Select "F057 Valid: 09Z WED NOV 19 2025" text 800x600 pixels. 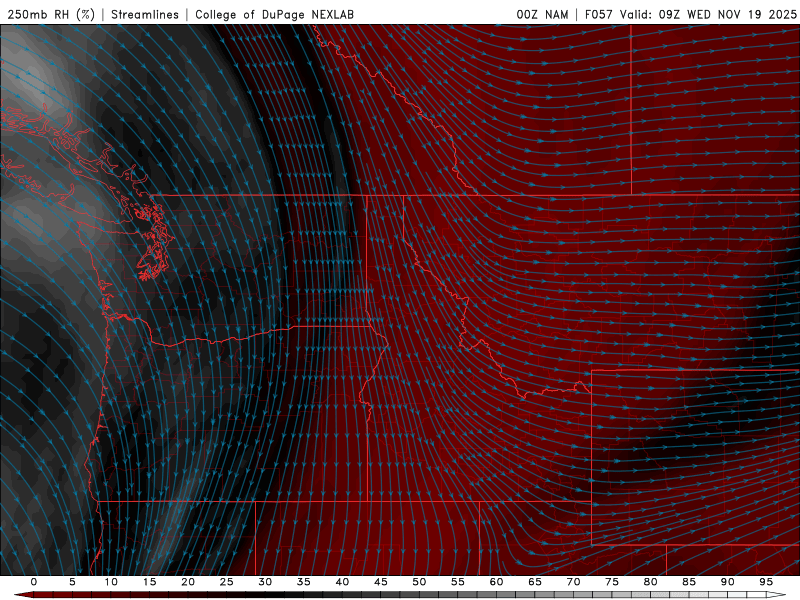tap(691, 14)
